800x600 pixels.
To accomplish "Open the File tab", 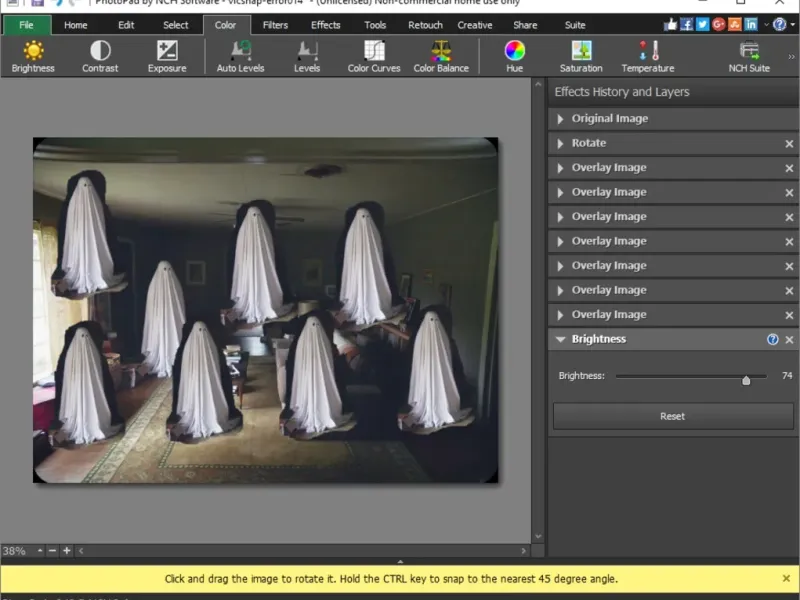I will point(27,25).
